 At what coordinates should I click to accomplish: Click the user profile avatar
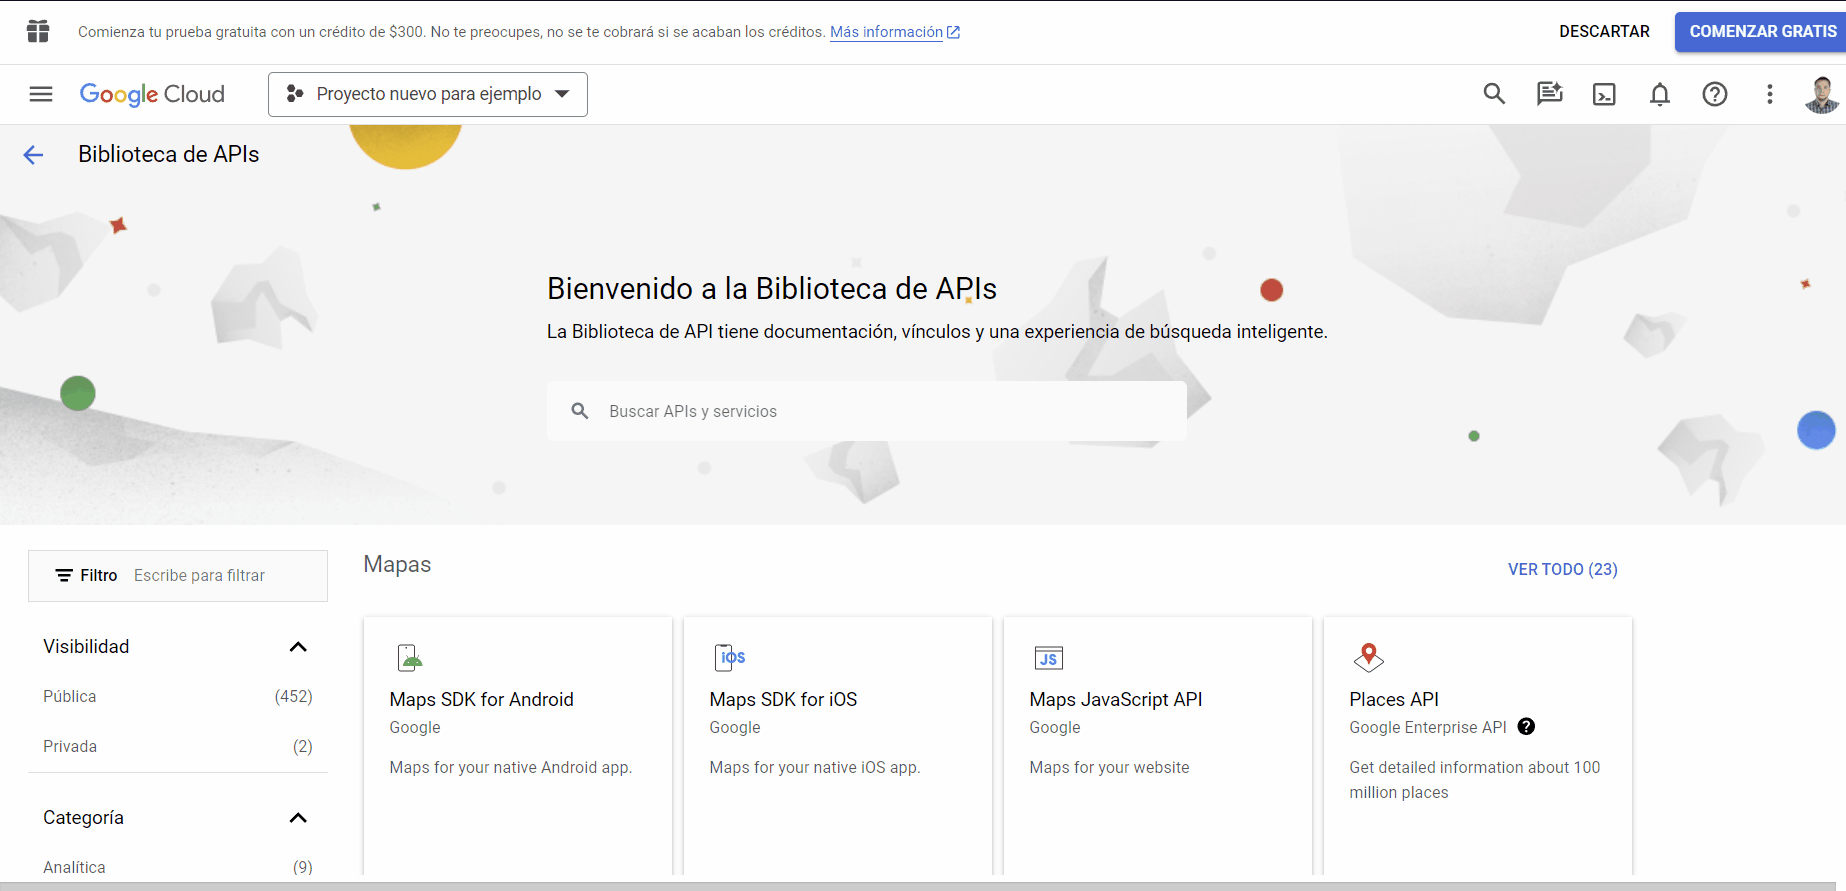[x=1821, y=94]
